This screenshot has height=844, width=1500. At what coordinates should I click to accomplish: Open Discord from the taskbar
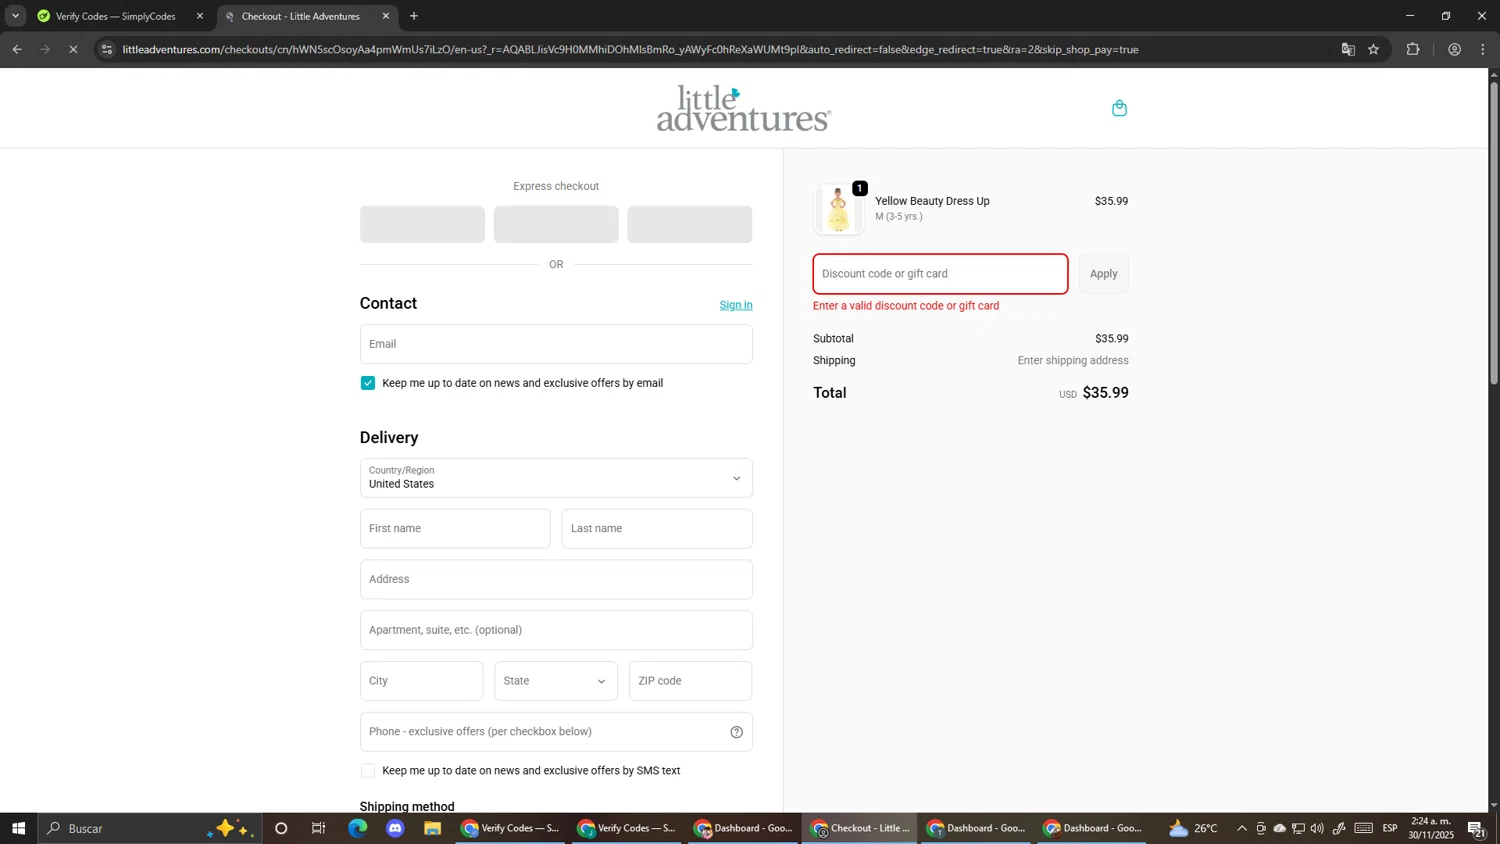tap(395, 828)
